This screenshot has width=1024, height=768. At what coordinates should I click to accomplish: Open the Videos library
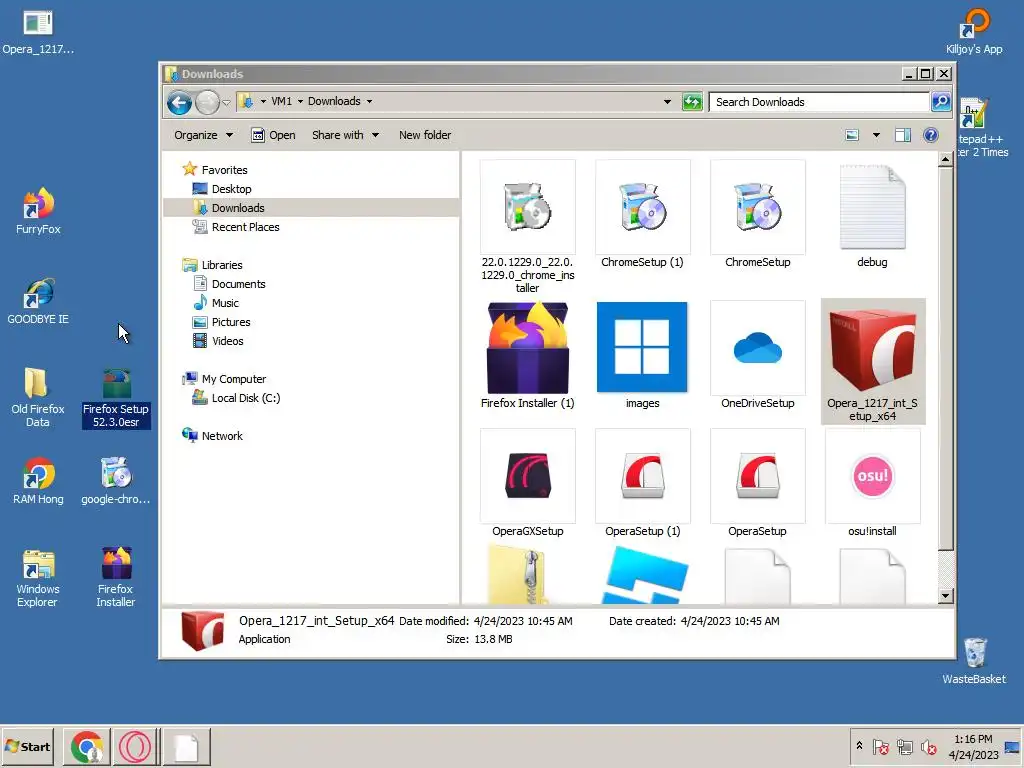tap(227, 341)
